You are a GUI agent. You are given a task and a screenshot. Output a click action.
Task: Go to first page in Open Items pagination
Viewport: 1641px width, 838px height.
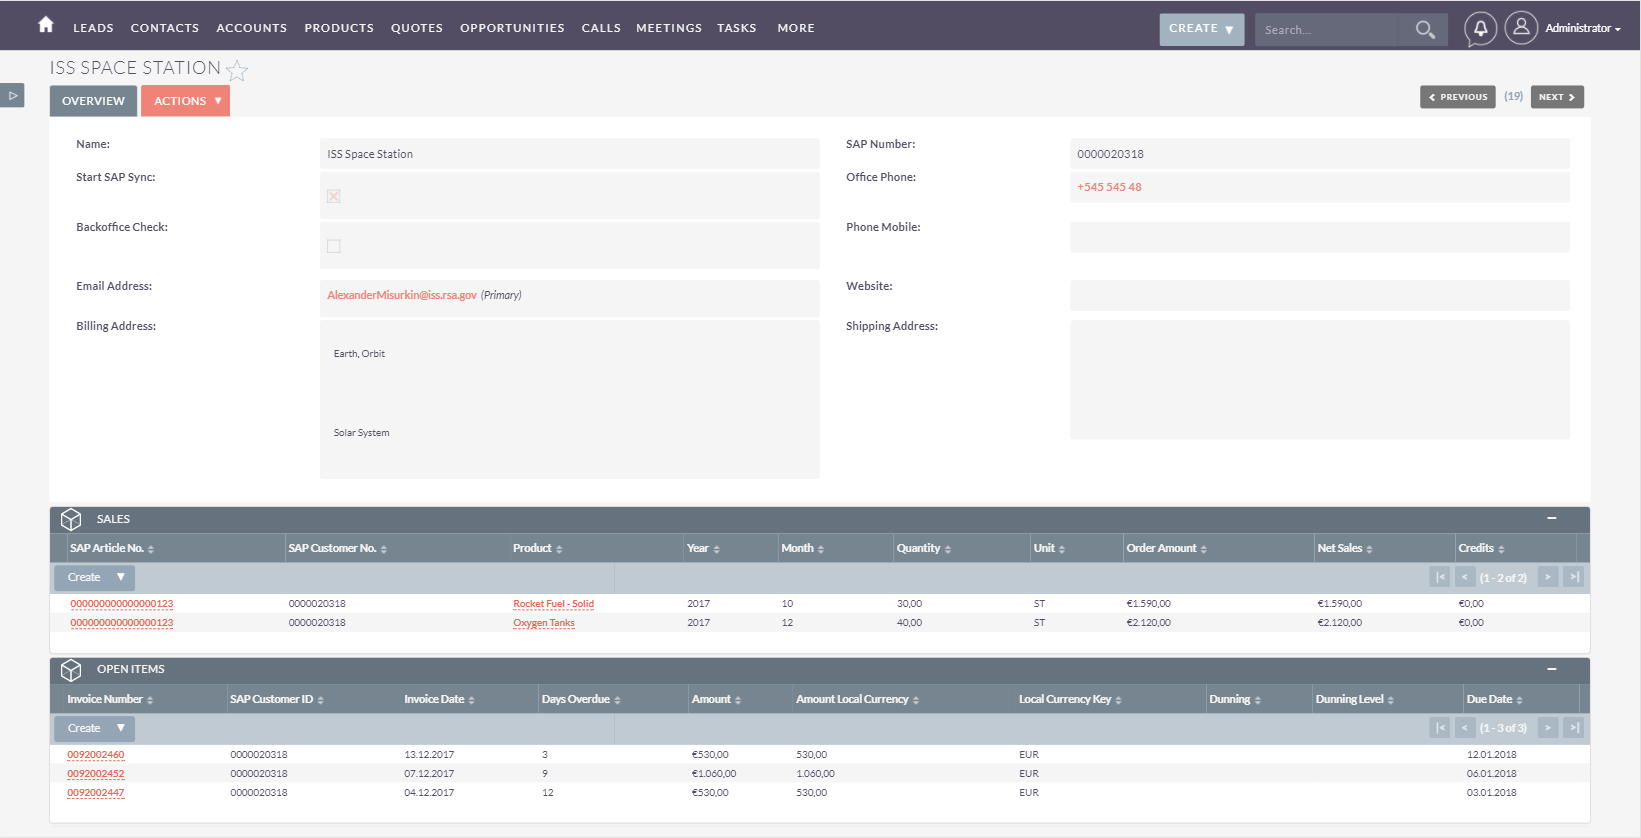pyautogui.click(x=1440, y=728)
